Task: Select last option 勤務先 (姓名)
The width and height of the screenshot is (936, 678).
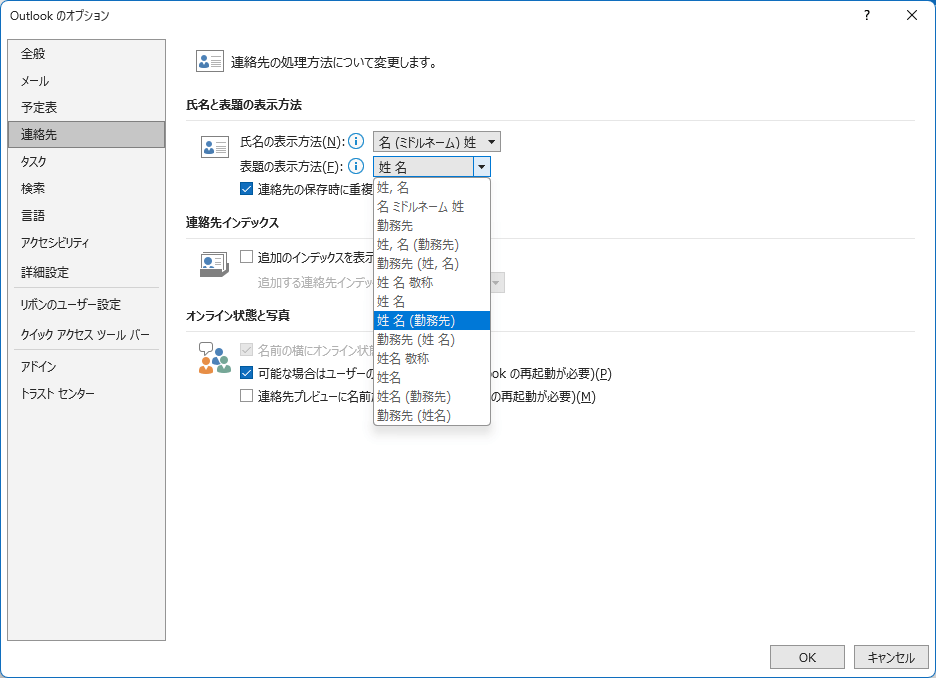Action: (432, 415)
